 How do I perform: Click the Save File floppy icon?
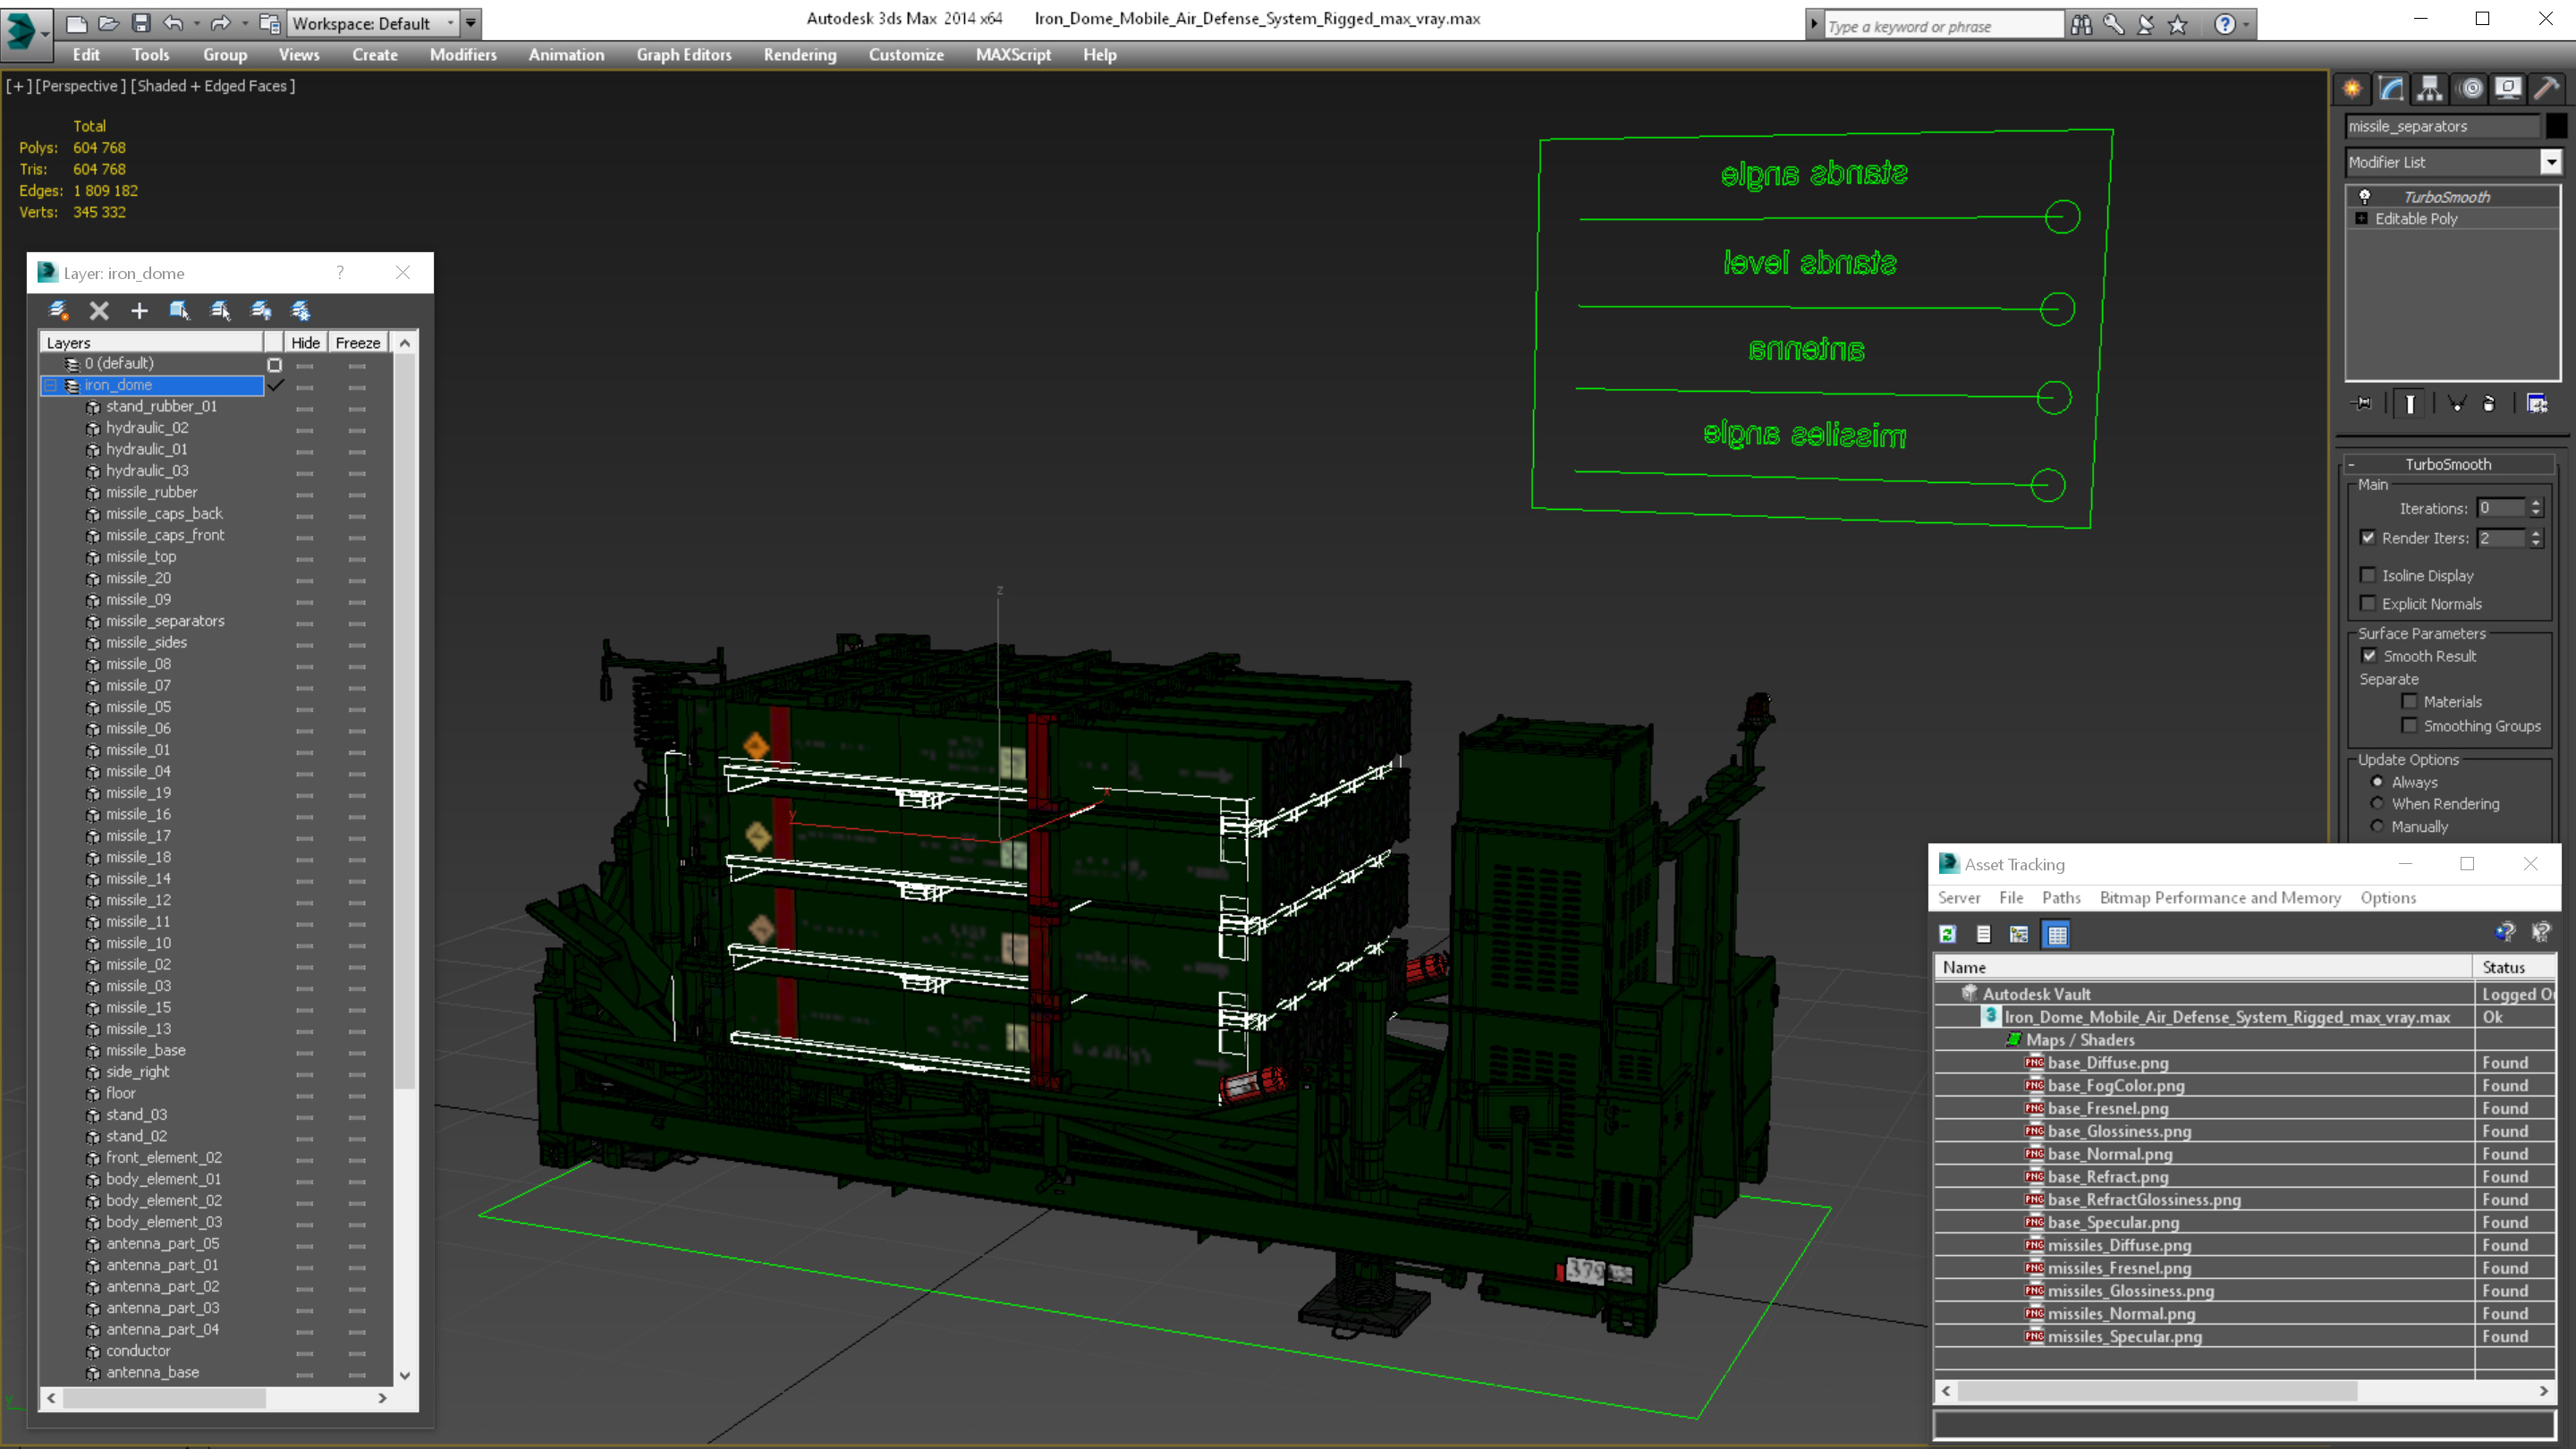[140, 23]
